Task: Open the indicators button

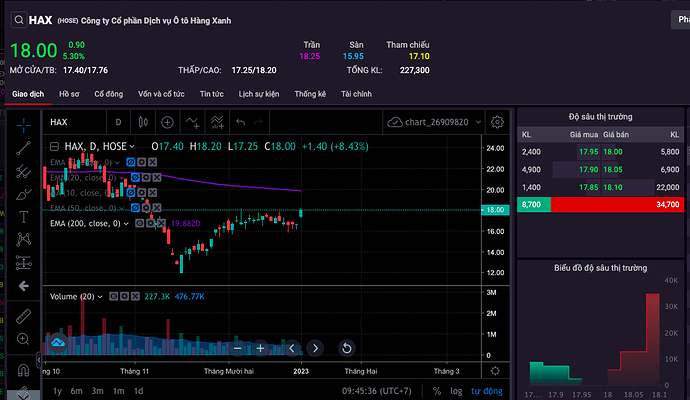Action: (x=192, y=122)
